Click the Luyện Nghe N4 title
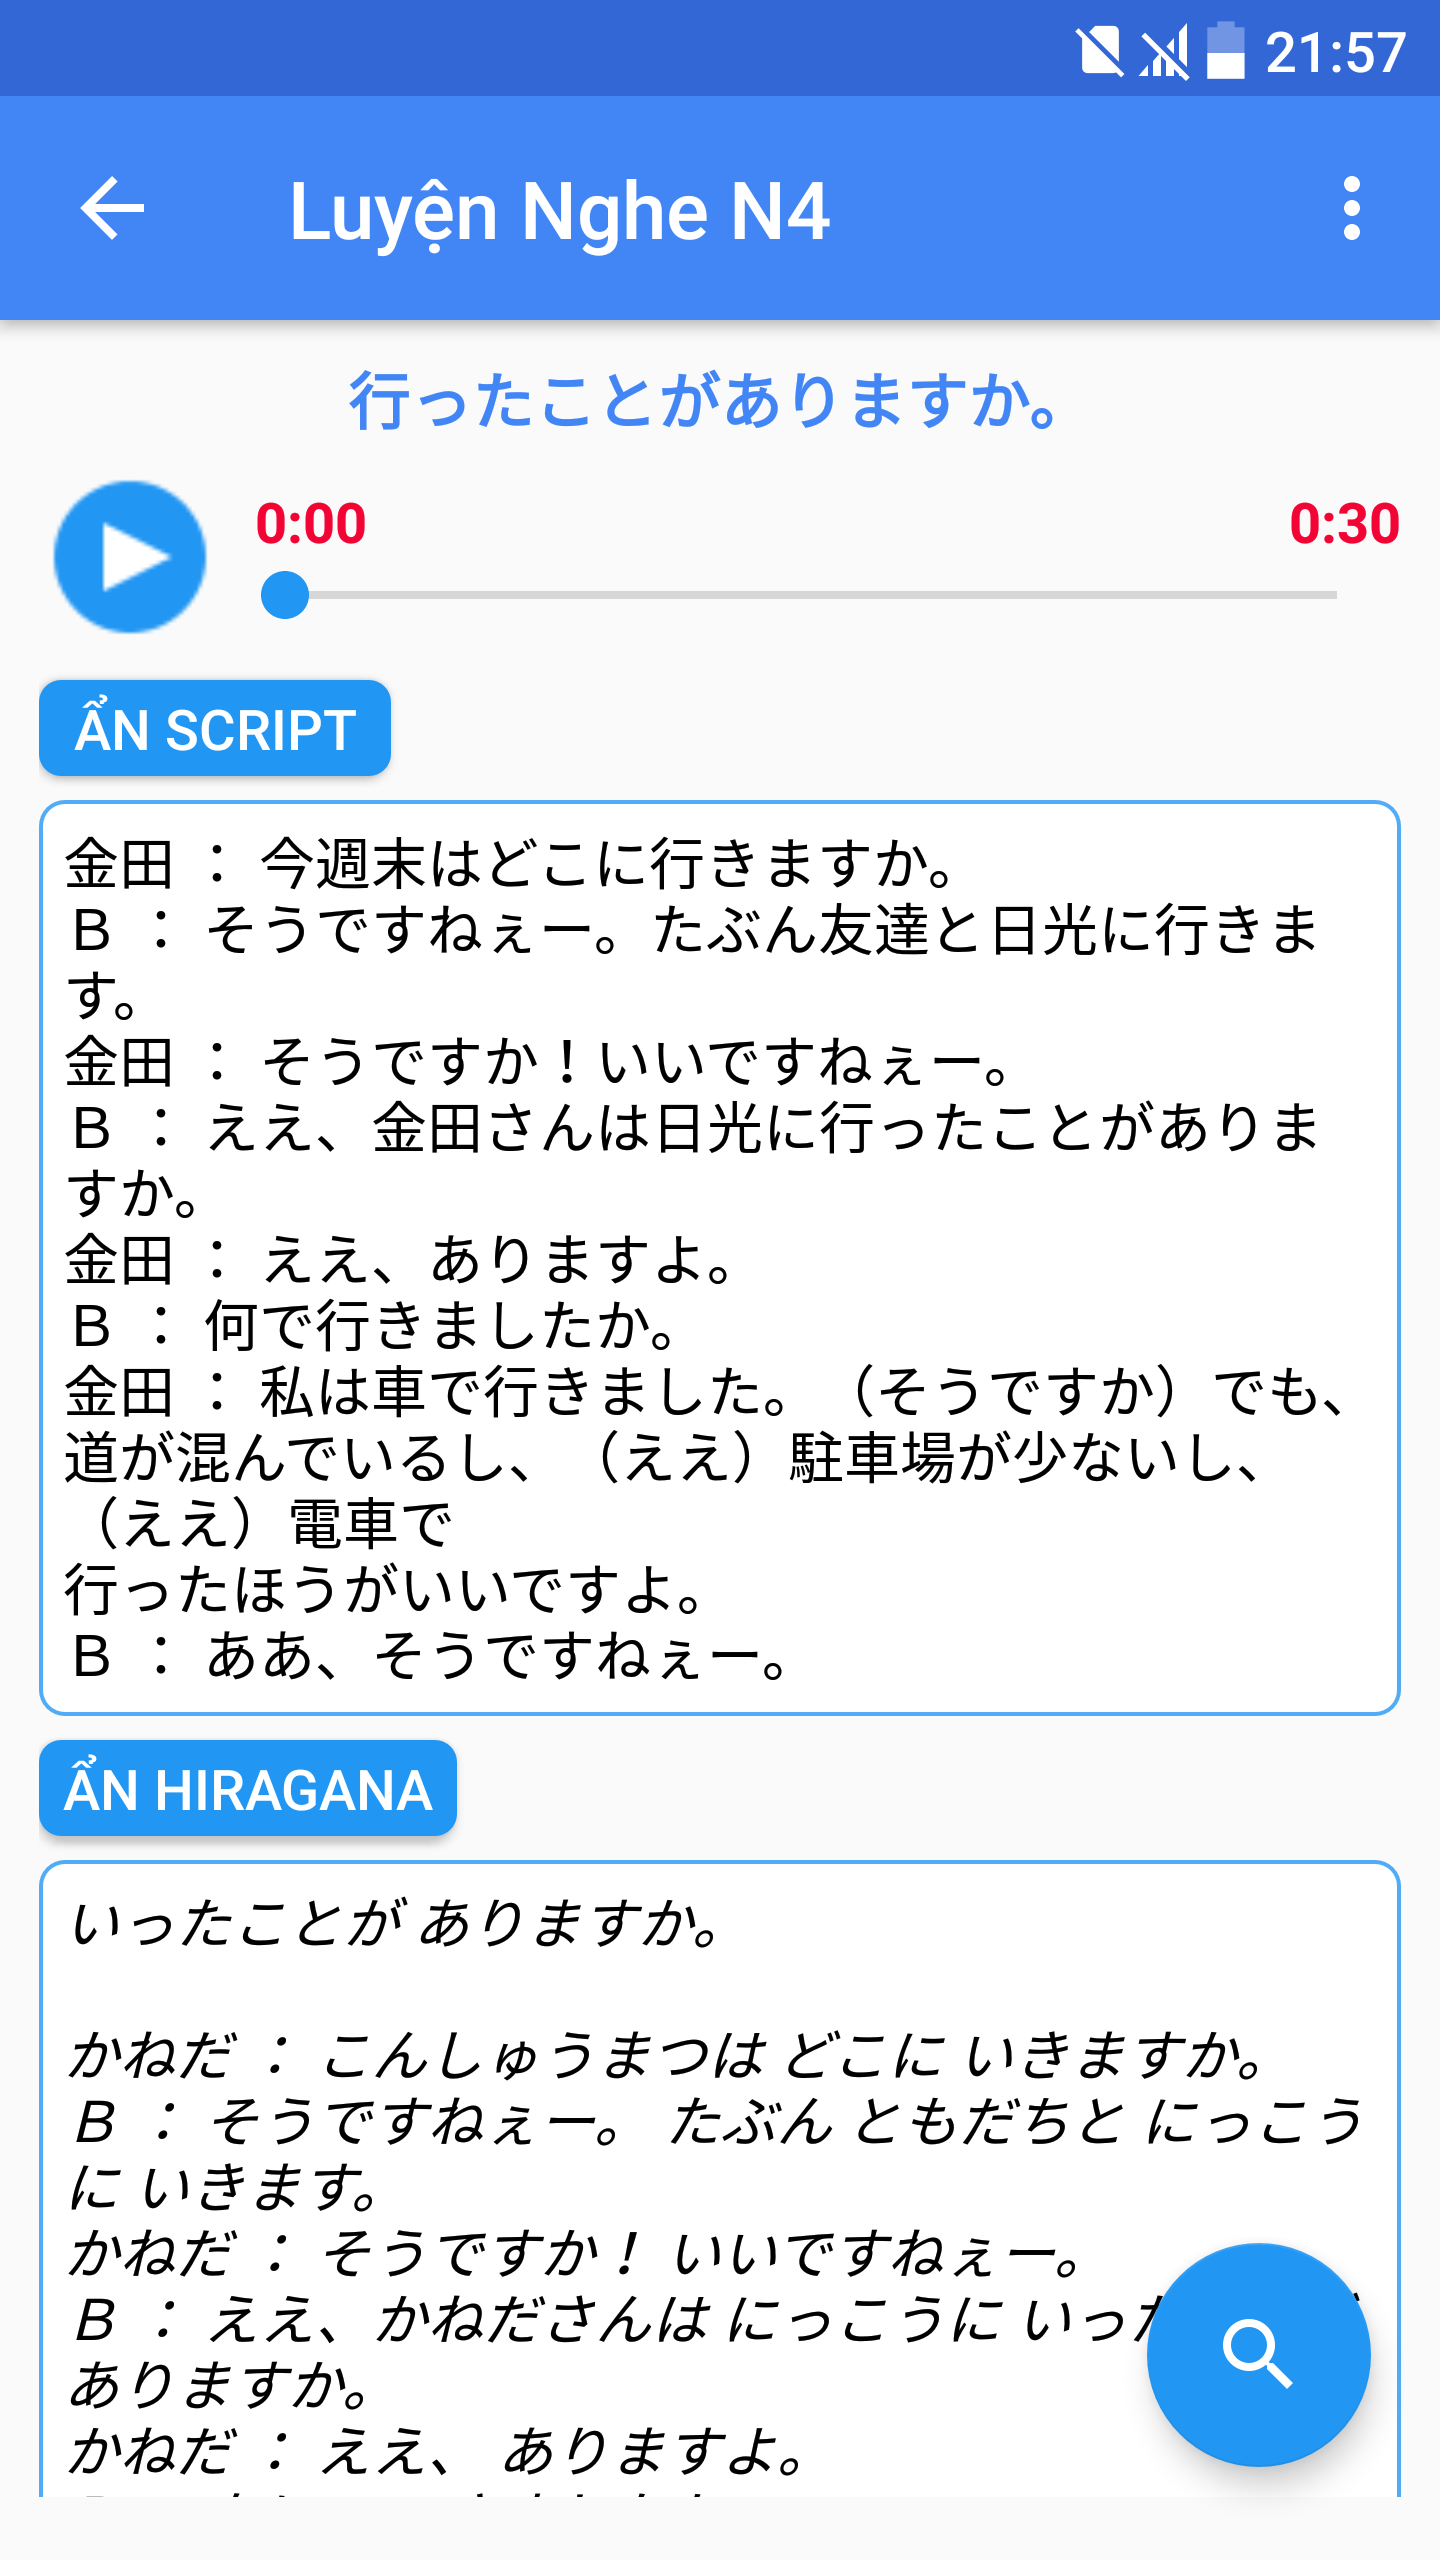 560,211
